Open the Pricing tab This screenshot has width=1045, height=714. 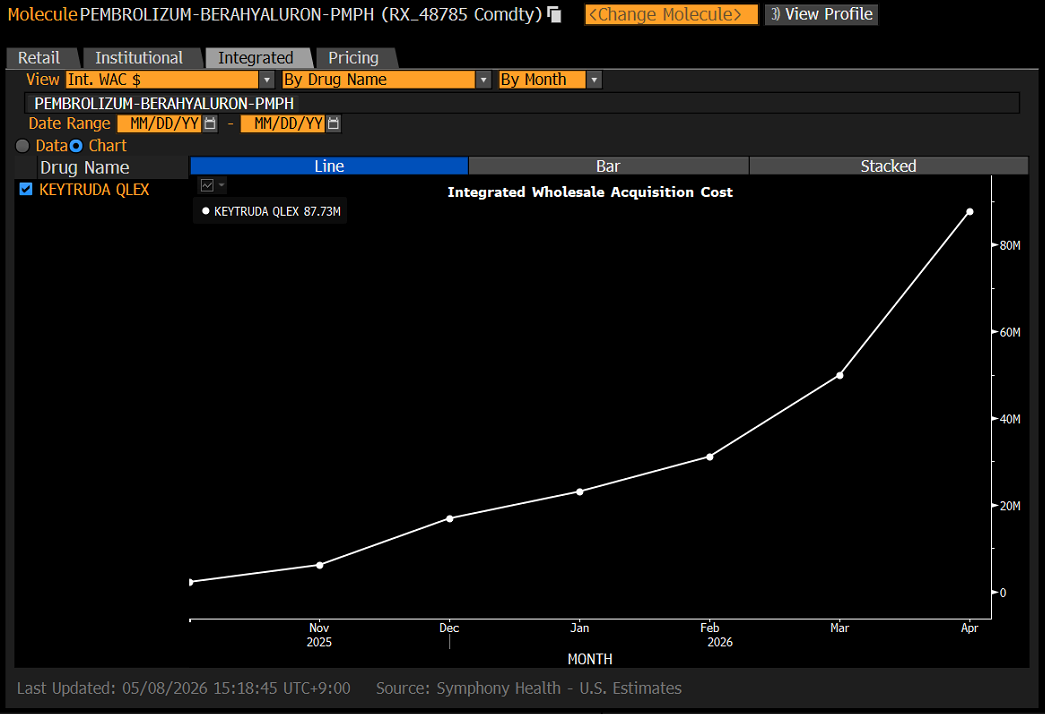[353, 58]
